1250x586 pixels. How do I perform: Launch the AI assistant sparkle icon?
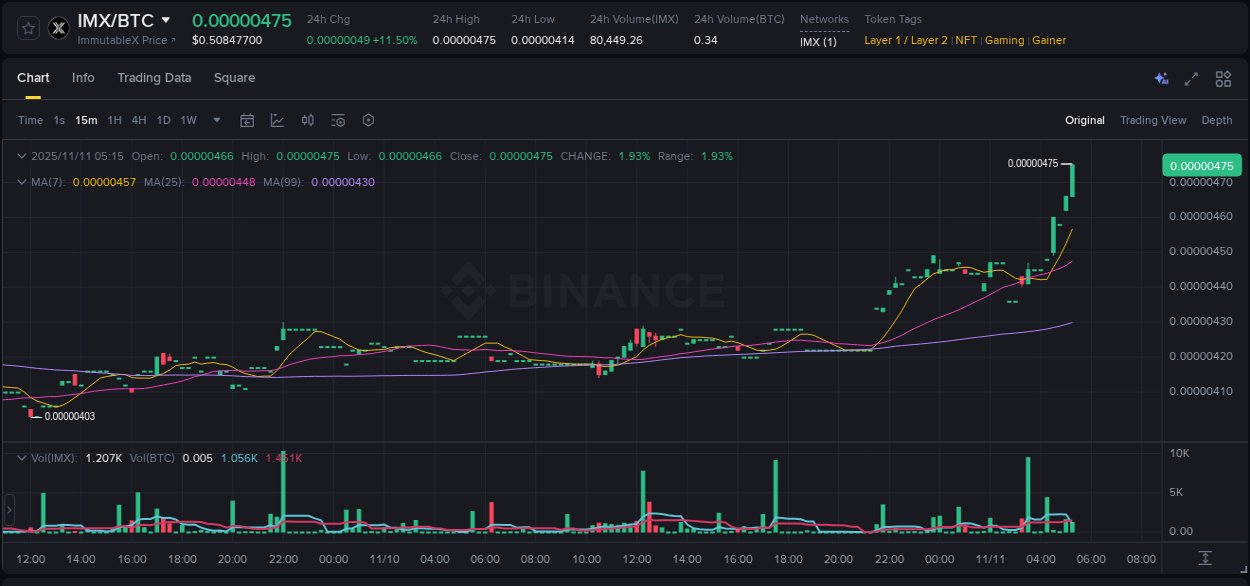pos(1161,77)
